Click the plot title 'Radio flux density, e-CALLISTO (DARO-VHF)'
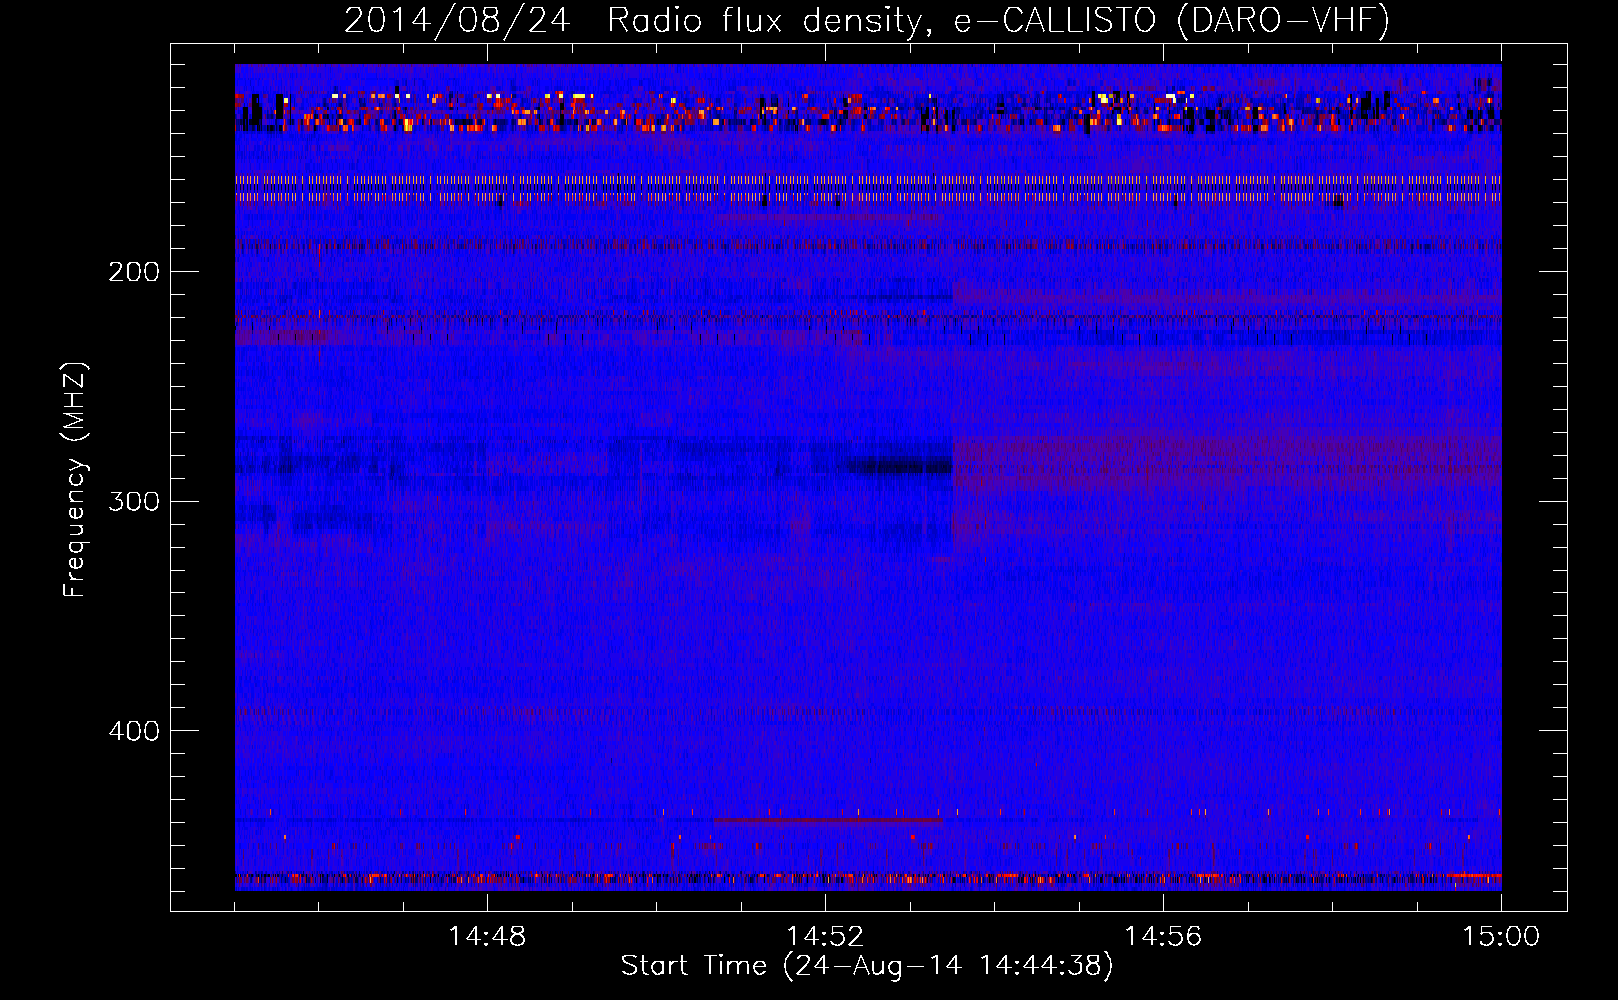Screen dimensions: 1618x1000 point(998,20)
